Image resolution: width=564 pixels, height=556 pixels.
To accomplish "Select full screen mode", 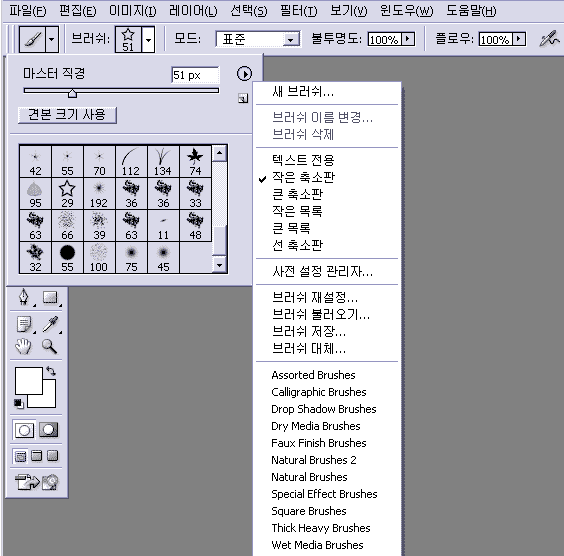I will (x=53, y=456).
